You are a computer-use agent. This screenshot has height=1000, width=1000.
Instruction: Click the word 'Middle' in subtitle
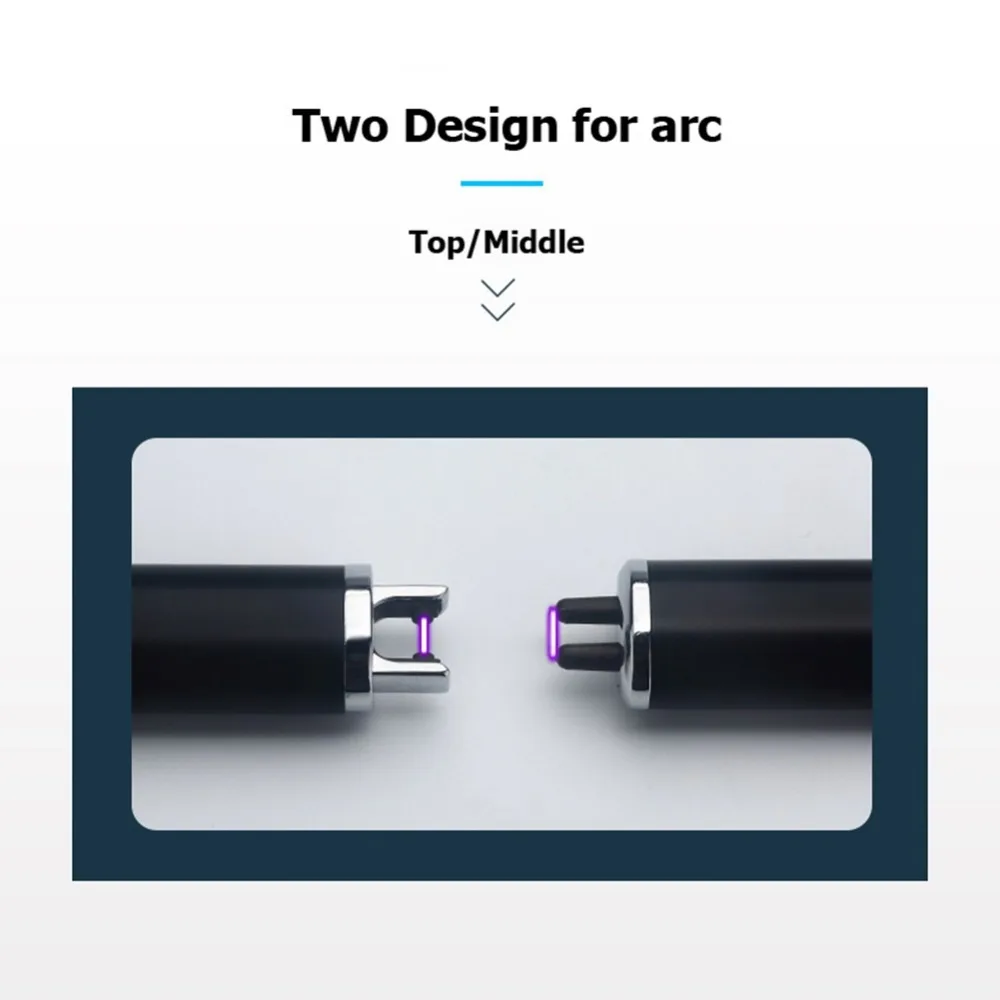click(x=533, y=242)
